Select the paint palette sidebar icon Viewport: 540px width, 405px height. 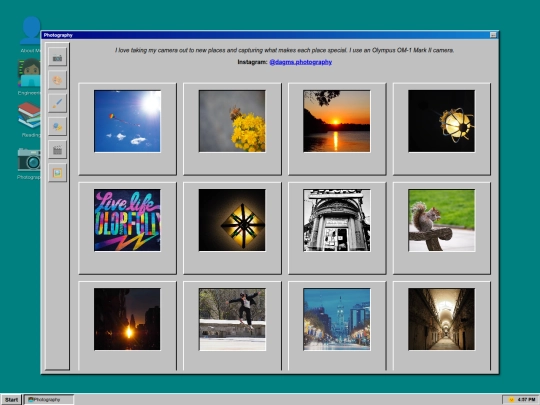[x=57, y=80]
